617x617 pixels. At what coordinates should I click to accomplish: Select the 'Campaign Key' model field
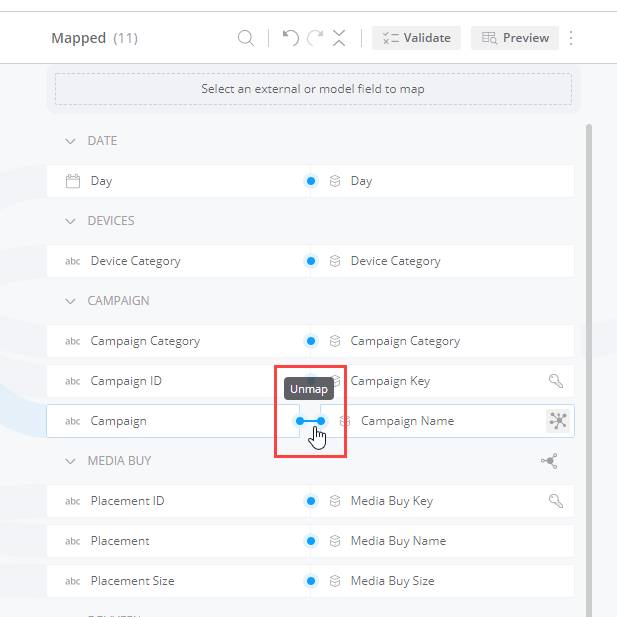tap(390, 381)
